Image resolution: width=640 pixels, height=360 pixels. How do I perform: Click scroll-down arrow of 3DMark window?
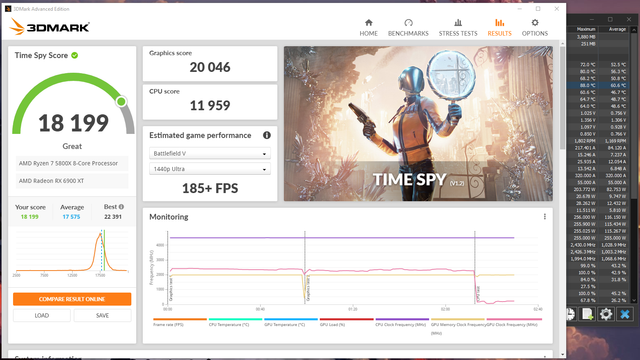pyautogui.click(x=562, y=355)
